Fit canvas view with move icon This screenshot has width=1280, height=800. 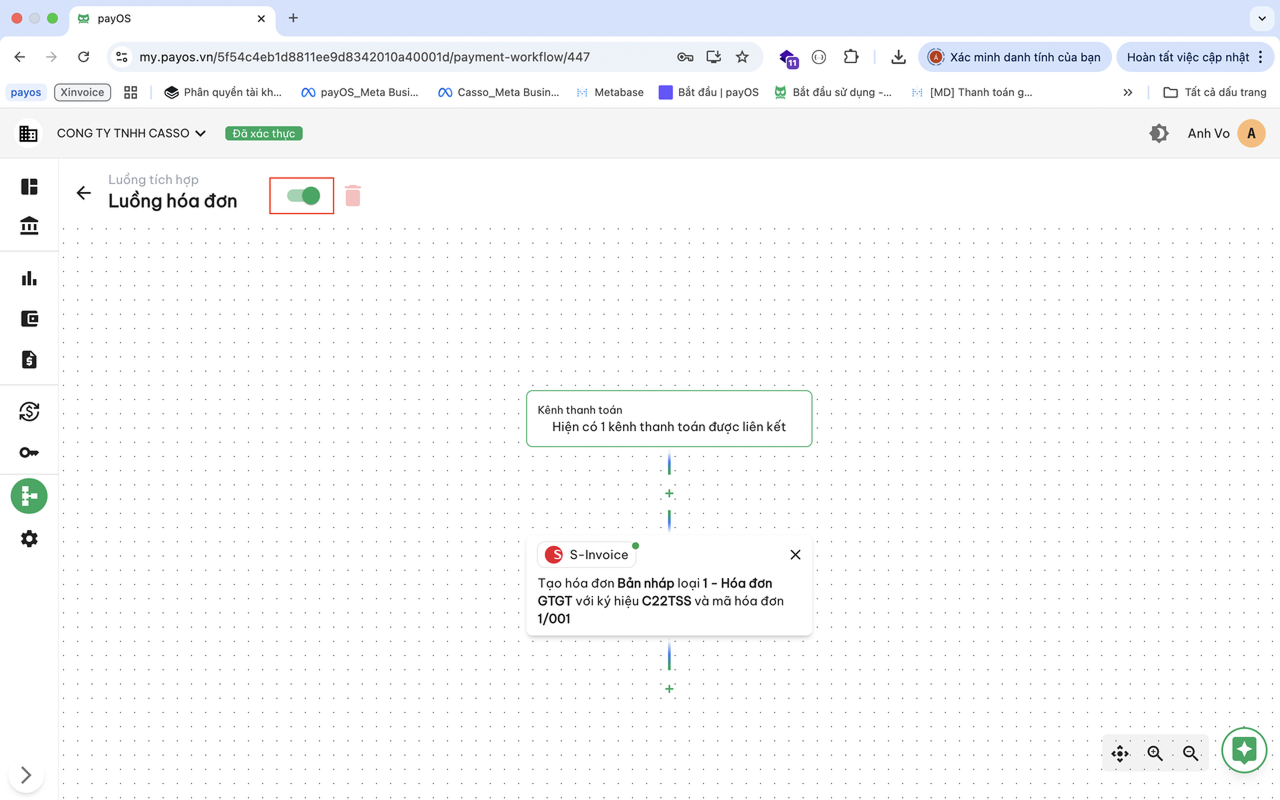(1120, 753)
